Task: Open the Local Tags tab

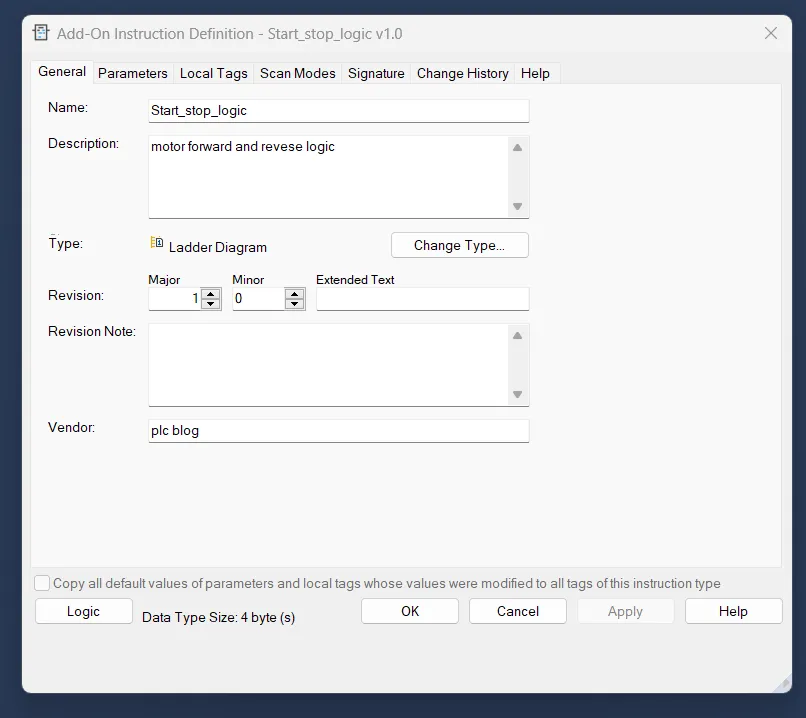Action: coord(214,73)
